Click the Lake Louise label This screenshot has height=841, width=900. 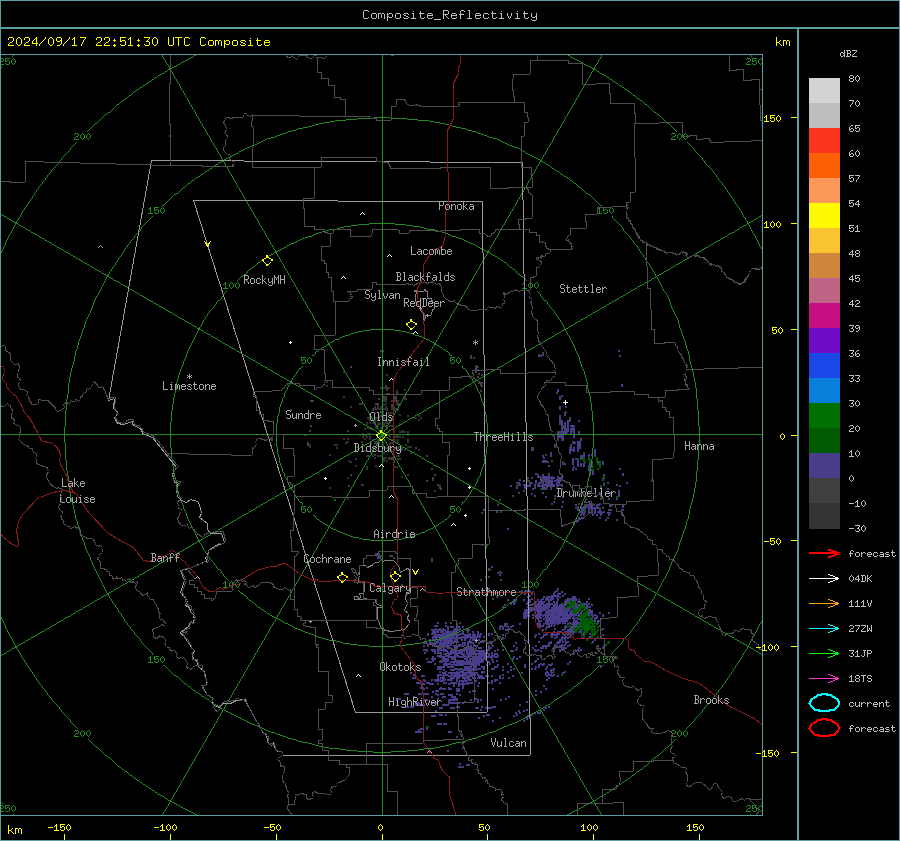click(x=77, y=491)
